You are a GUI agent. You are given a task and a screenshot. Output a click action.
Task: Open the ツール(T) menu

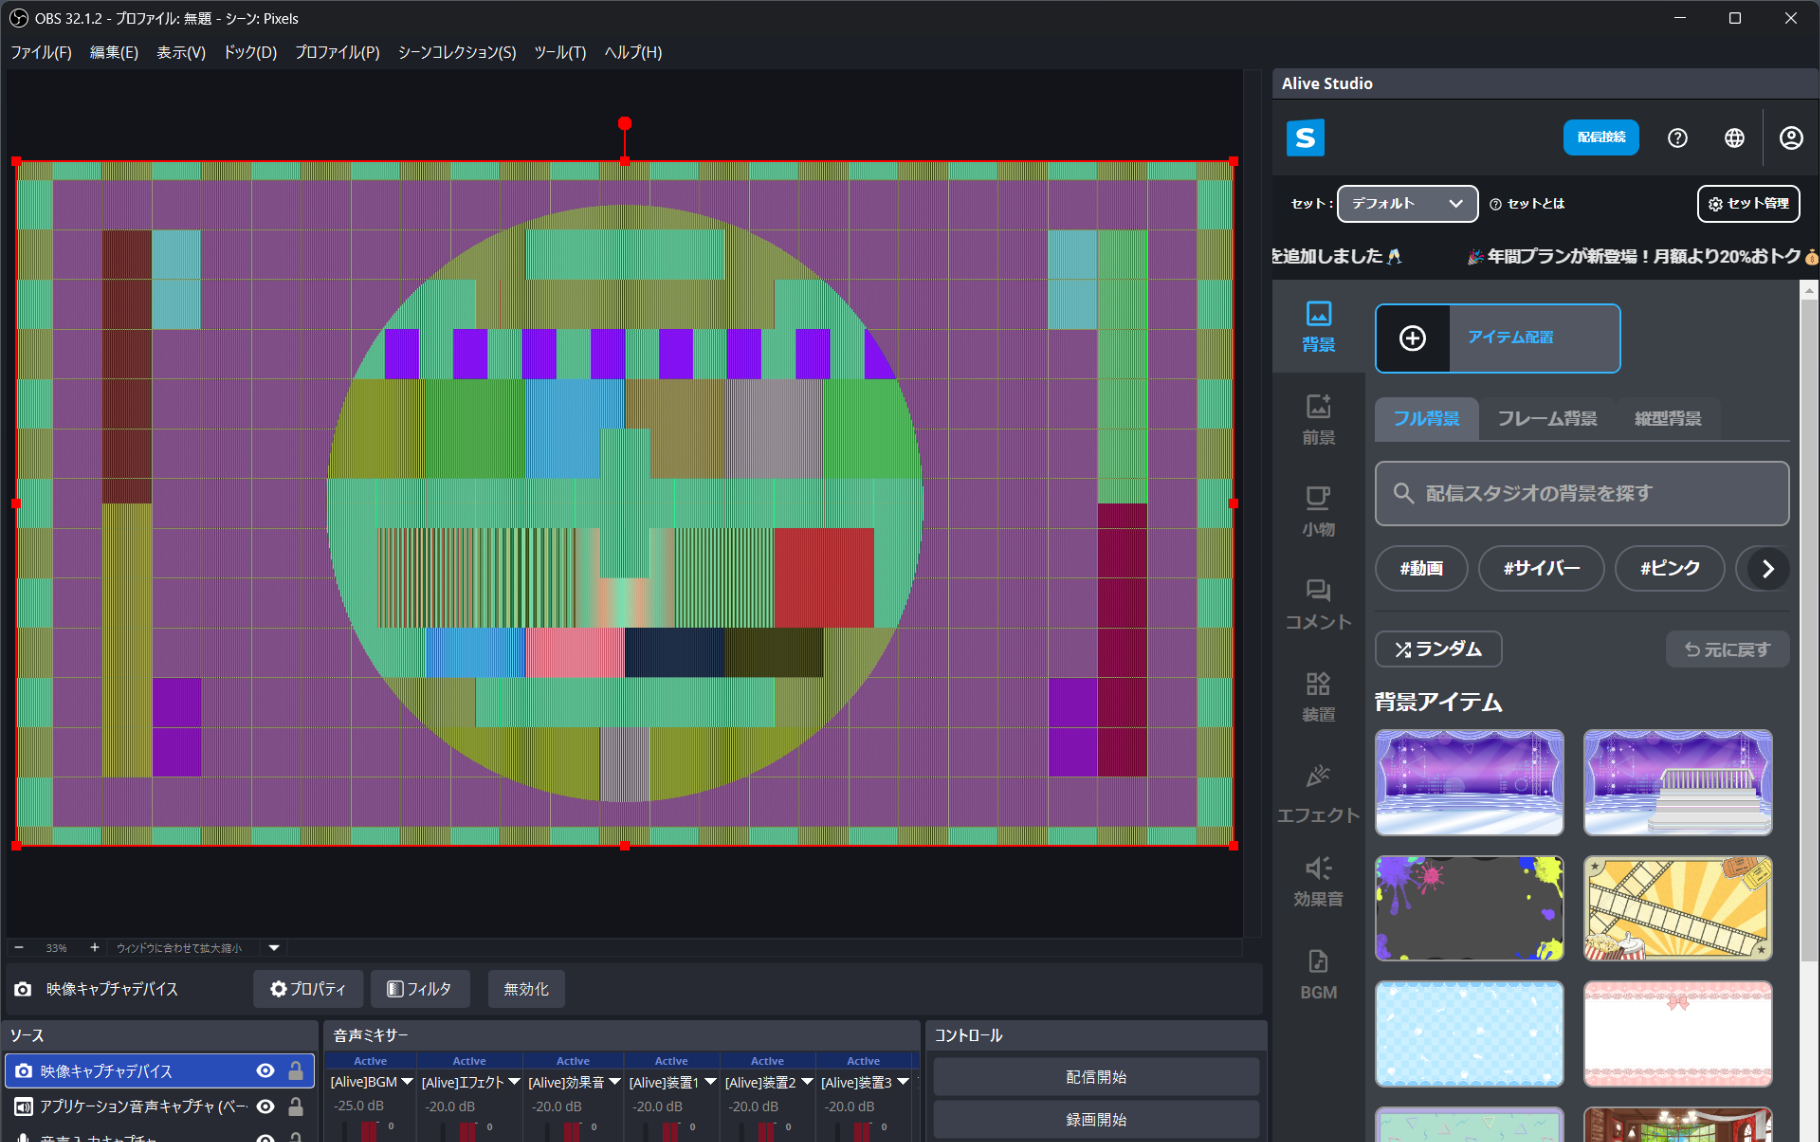560,52
